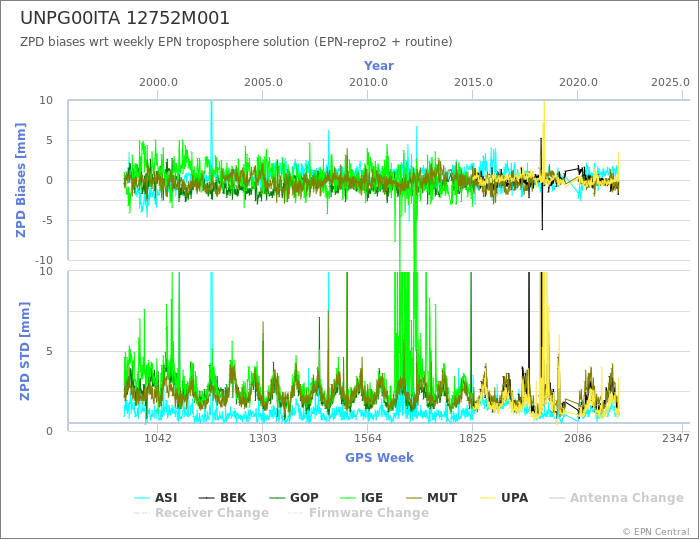Click GPS week tick 2086
Image resolution: width=700 pixels, height=540 pixels.
point(578,438)
